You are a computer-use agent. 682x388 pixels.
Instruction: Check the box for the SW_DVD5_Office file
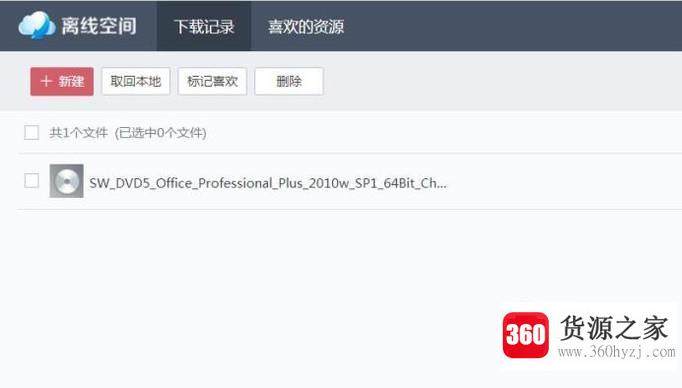(x=31, y=181)
